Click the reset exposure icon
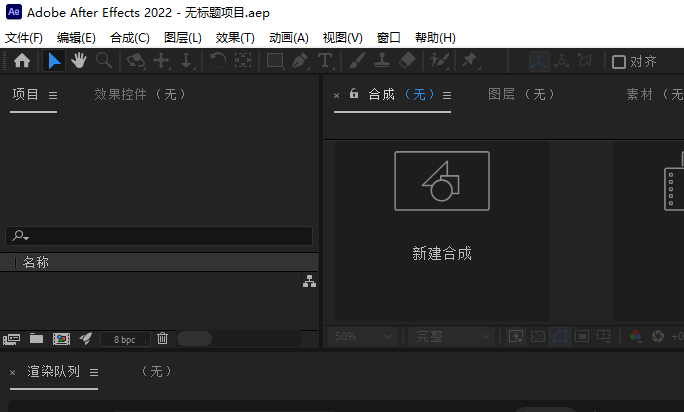Image resolution: width=684 pixels, height=412 pixels. tap(658, 336)
